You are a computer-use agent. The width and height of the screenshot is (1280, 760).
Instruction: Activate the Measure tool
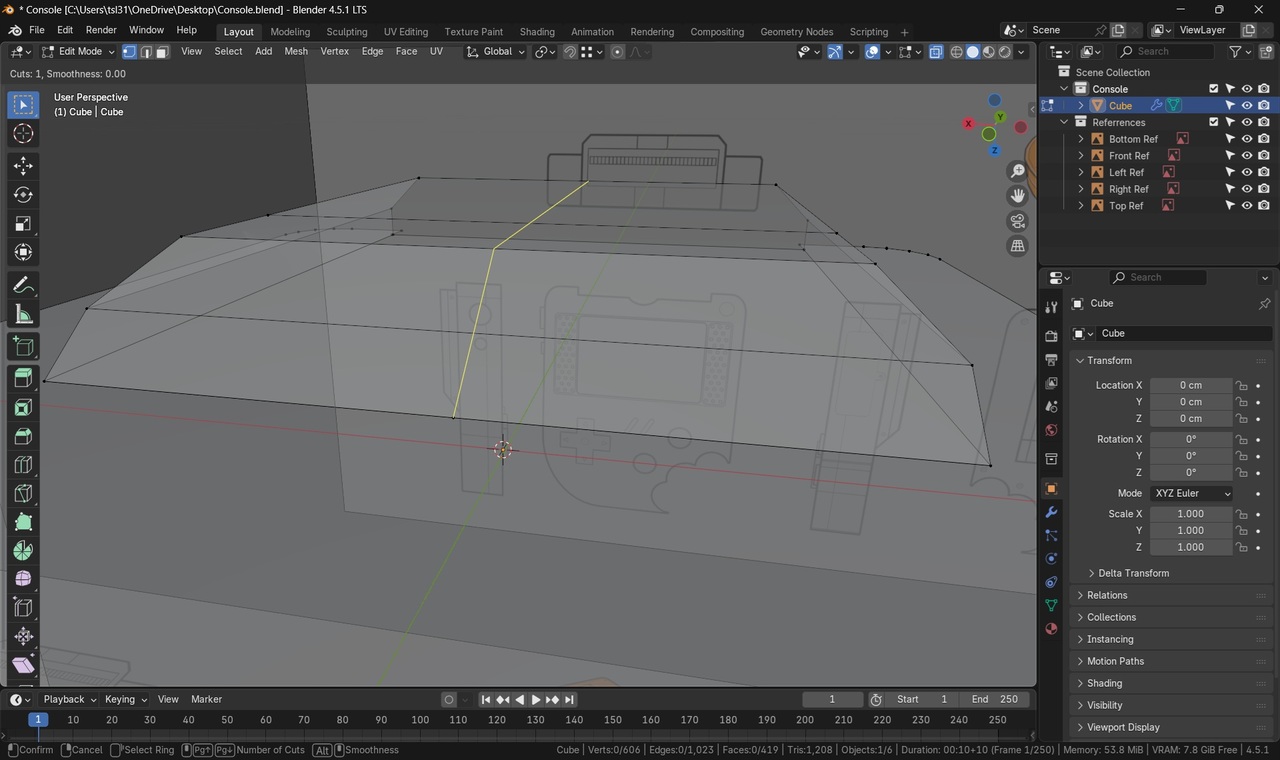pyautogui.click(x=23, y=315)
